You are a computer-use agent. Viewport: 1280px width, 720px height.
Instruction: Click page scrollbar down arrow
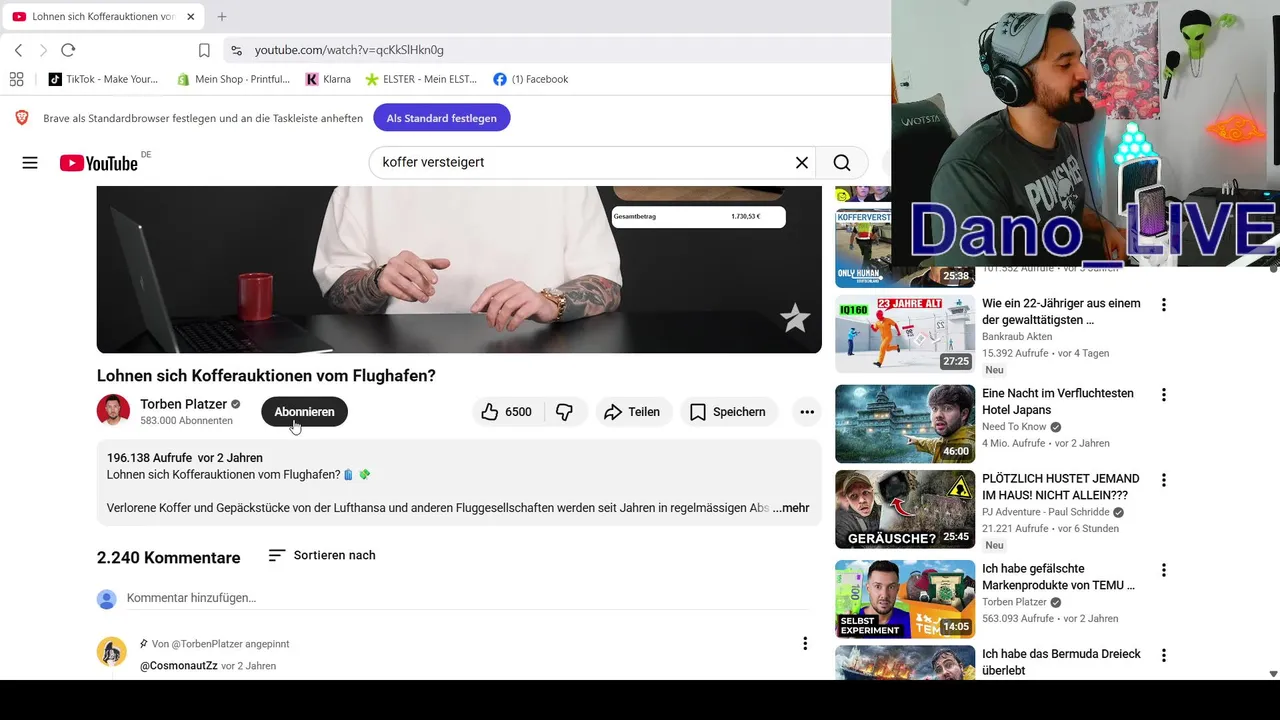pos(1273,674)
